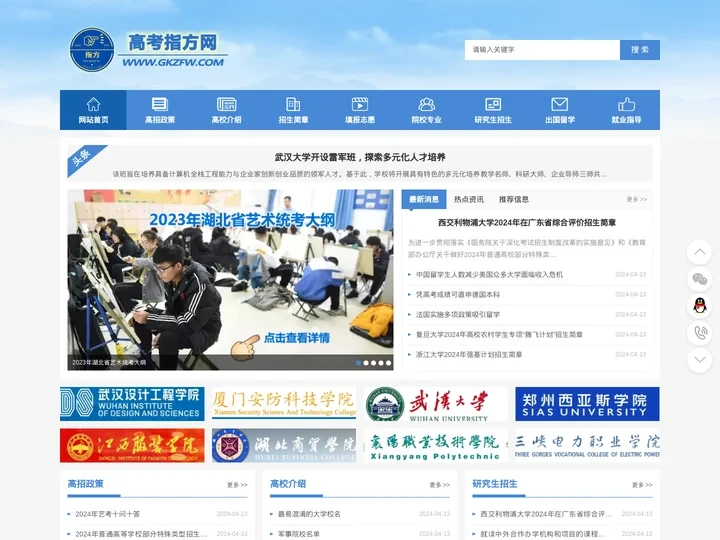Select the fourth carousel dot indicator

pyautogui.click(x=381, y=363)
